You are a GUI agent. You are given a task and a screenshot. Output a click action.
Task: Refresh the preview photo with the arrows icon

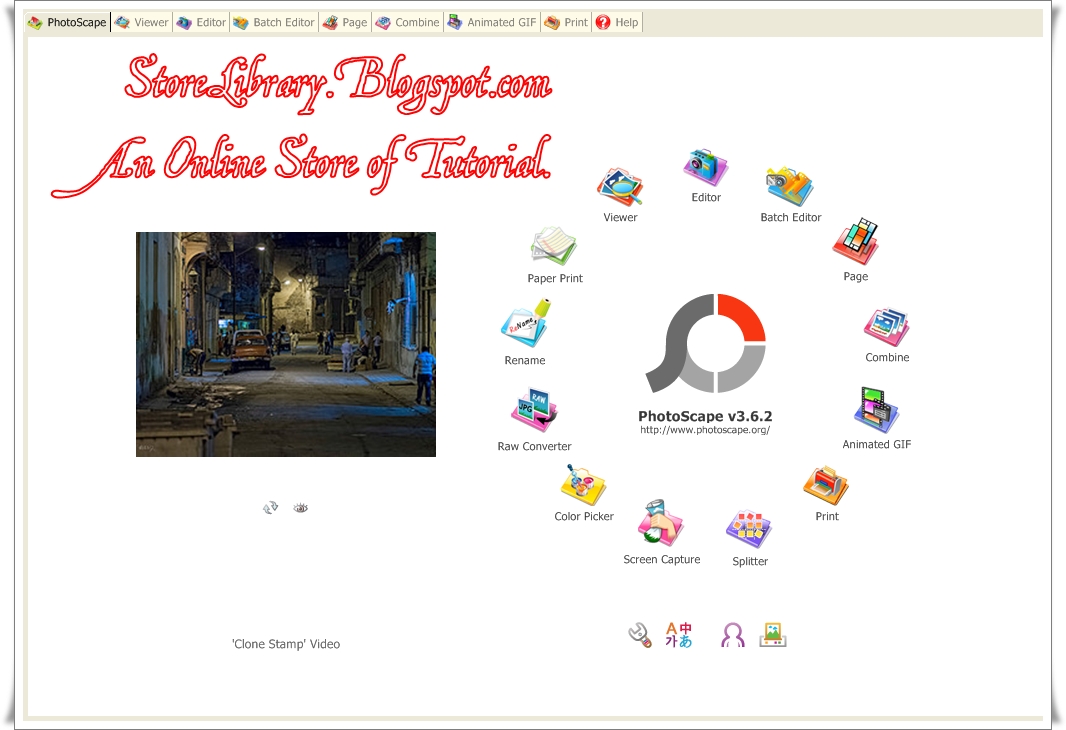point(271,508)
